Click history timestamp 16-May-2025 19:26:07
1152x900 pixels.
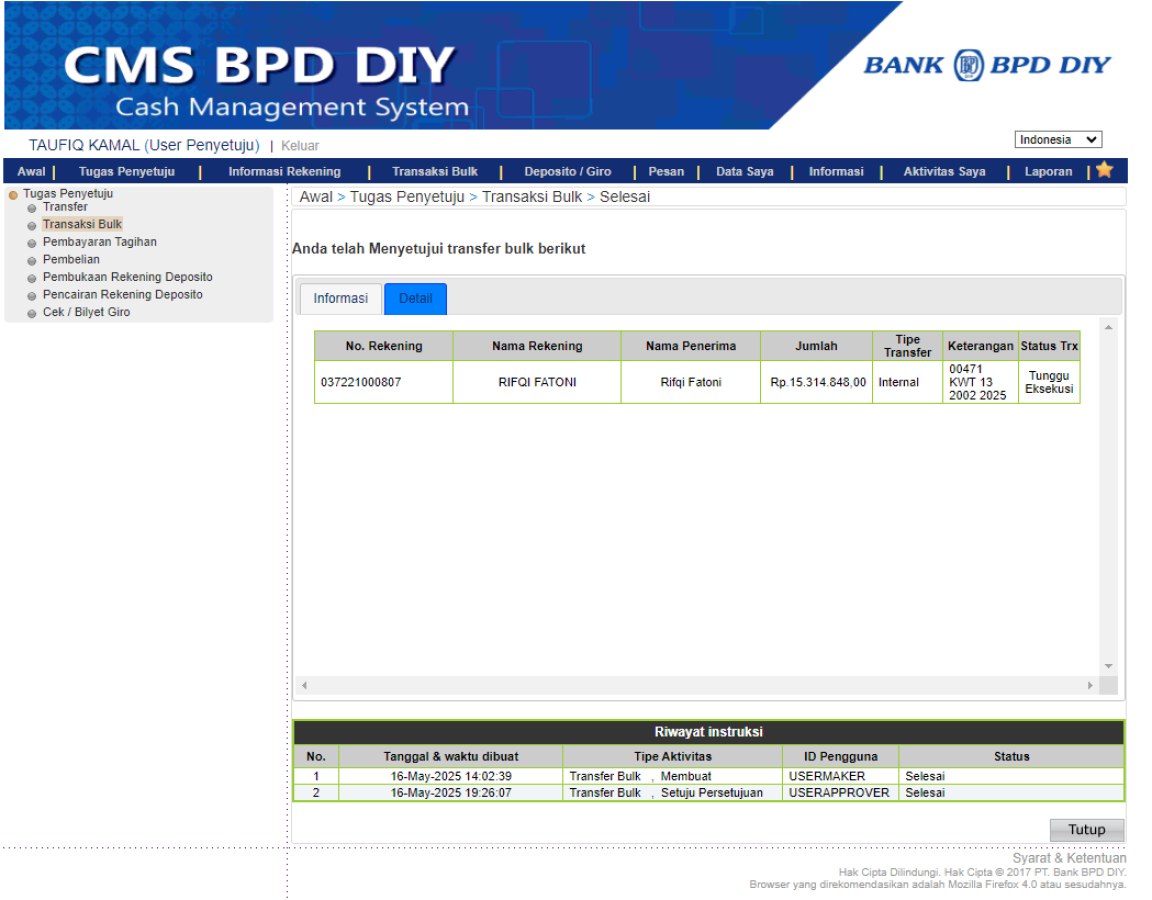[x=451, y=793]
